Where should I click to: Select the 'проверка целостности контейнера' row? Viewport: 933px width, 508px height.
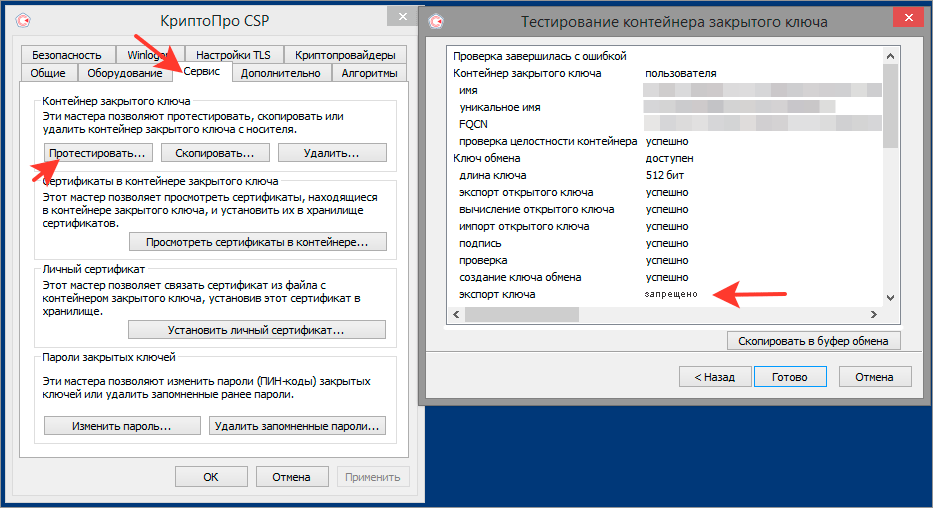(x=665, y=142)
